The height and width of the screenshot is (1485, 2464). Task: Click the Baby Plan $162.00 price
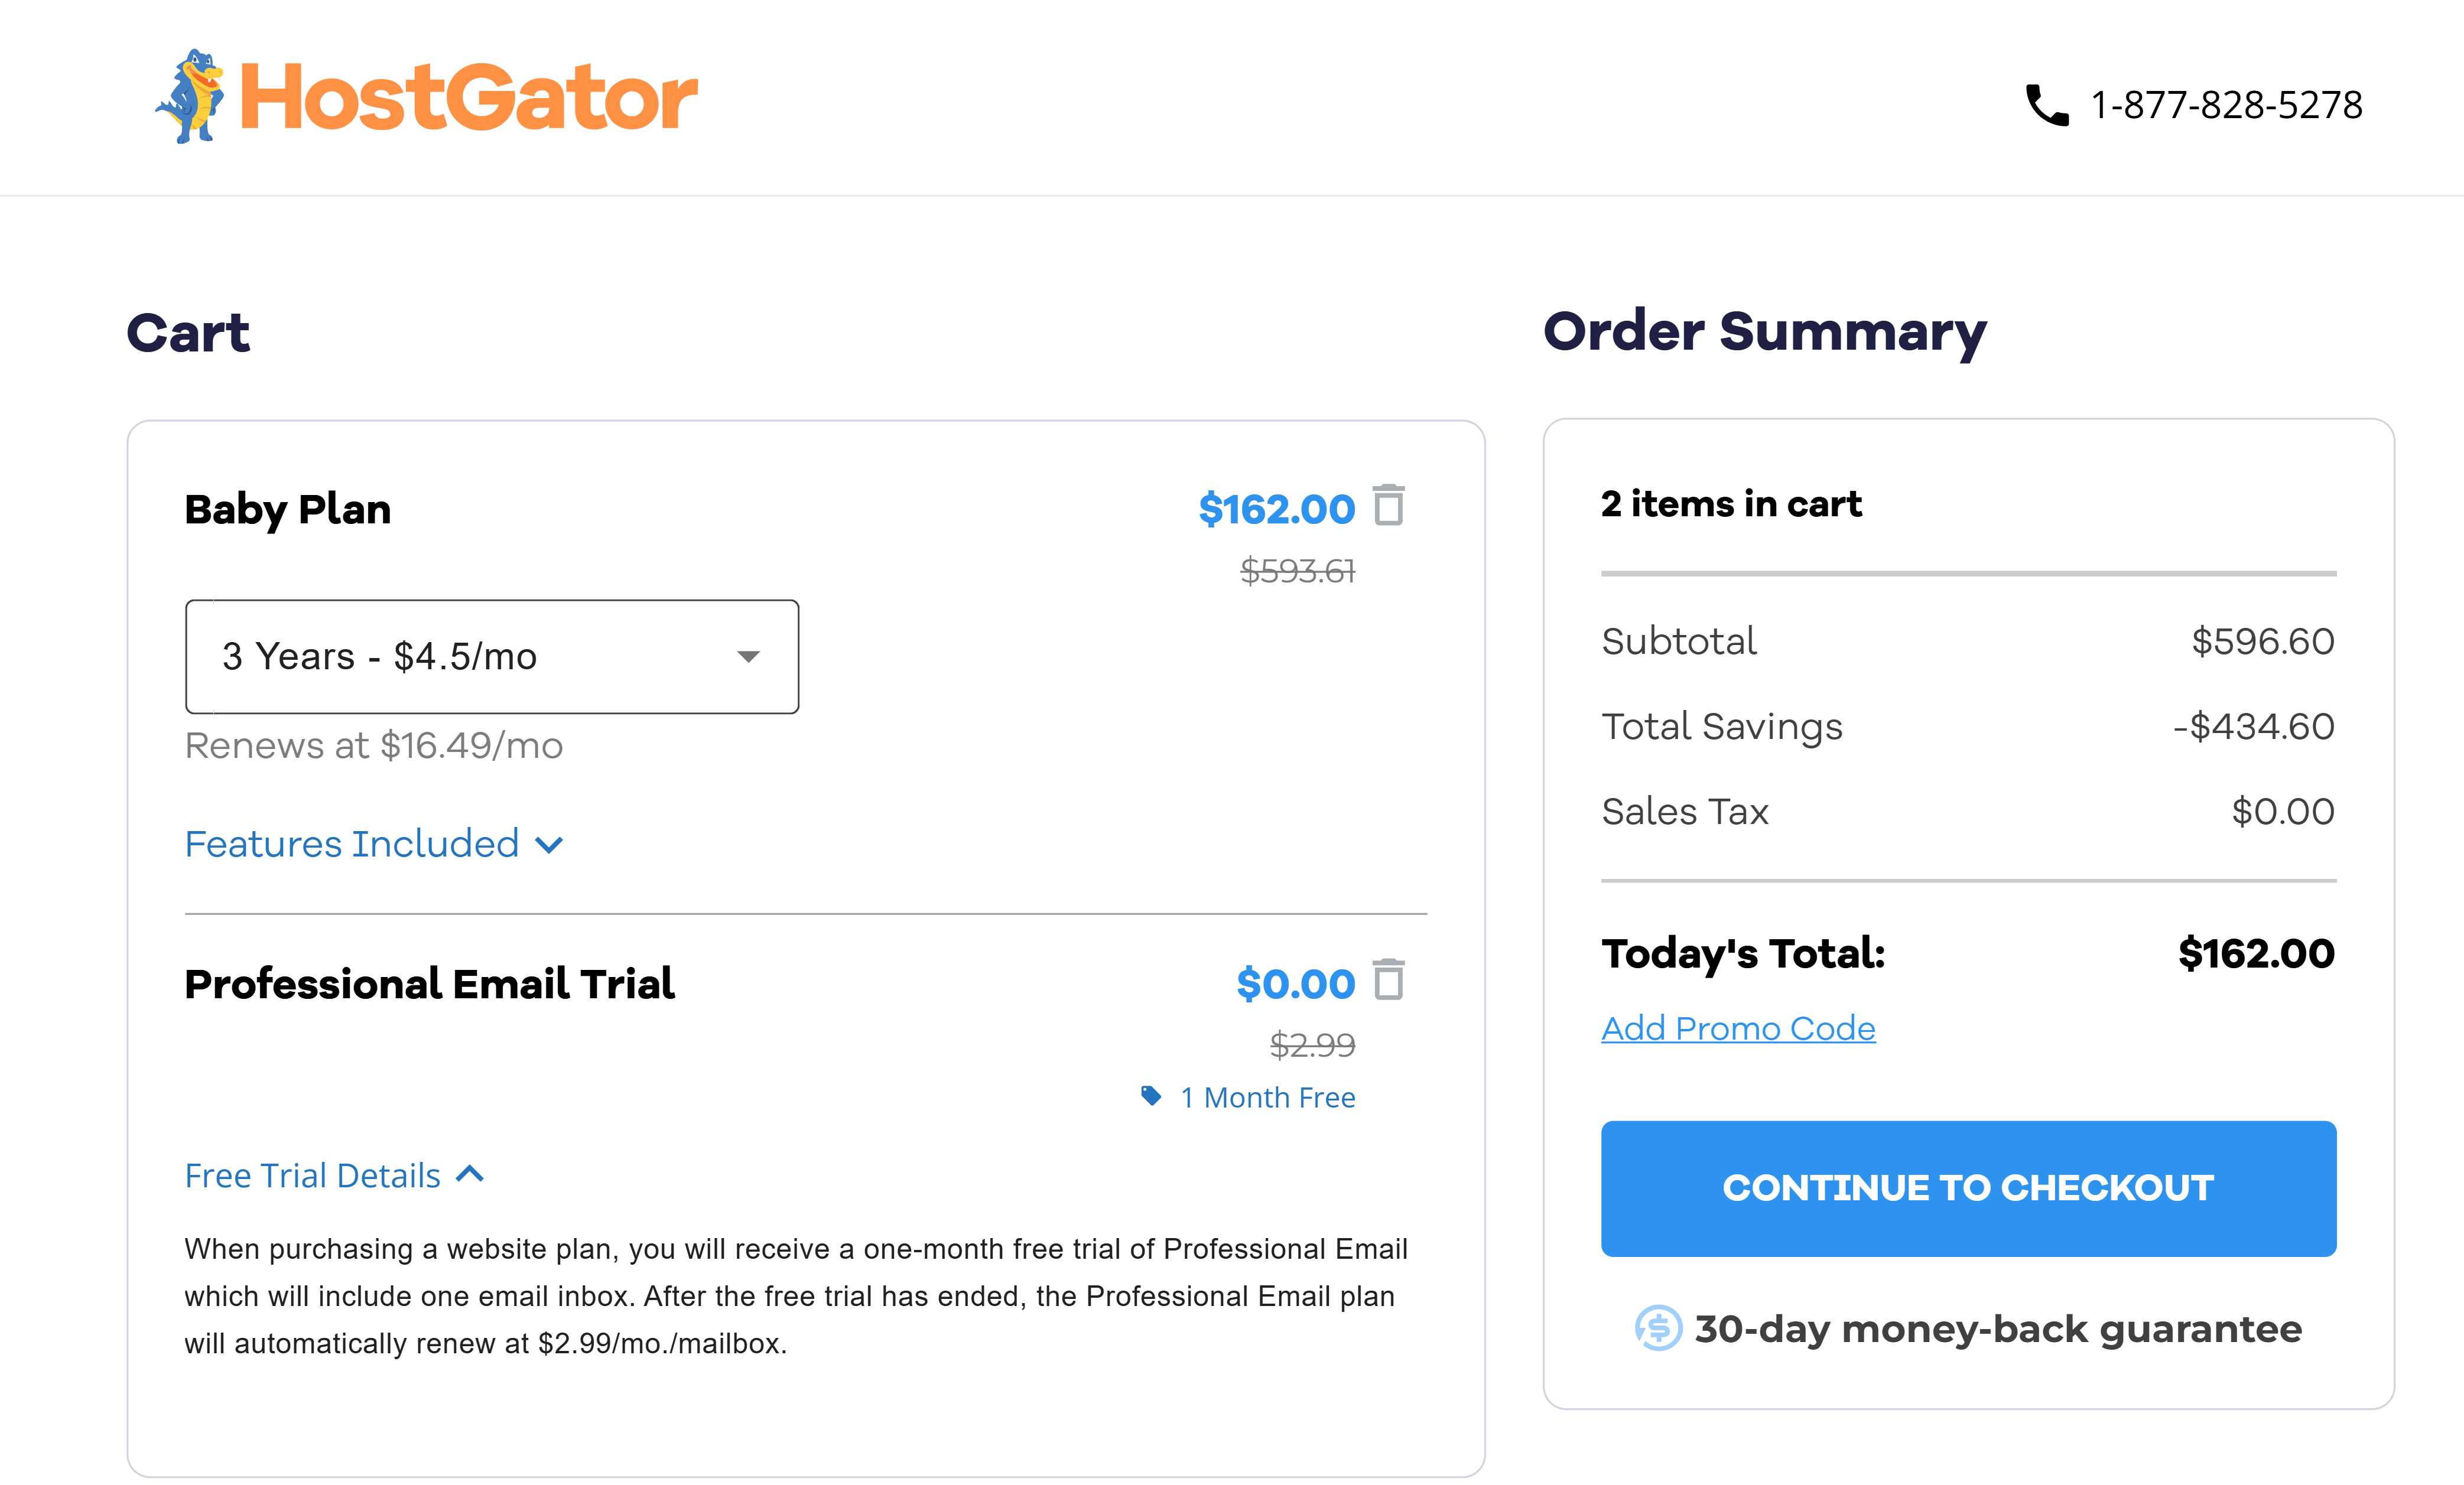click(x=1276, y=509)
